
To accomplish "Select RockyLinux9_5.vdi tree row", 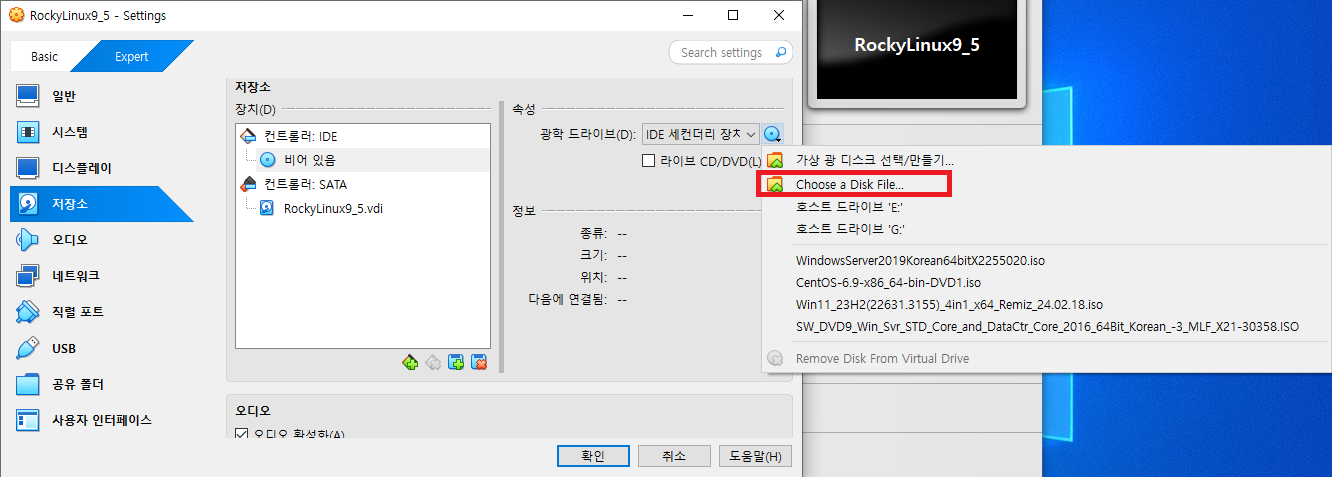I will (363, 208).
